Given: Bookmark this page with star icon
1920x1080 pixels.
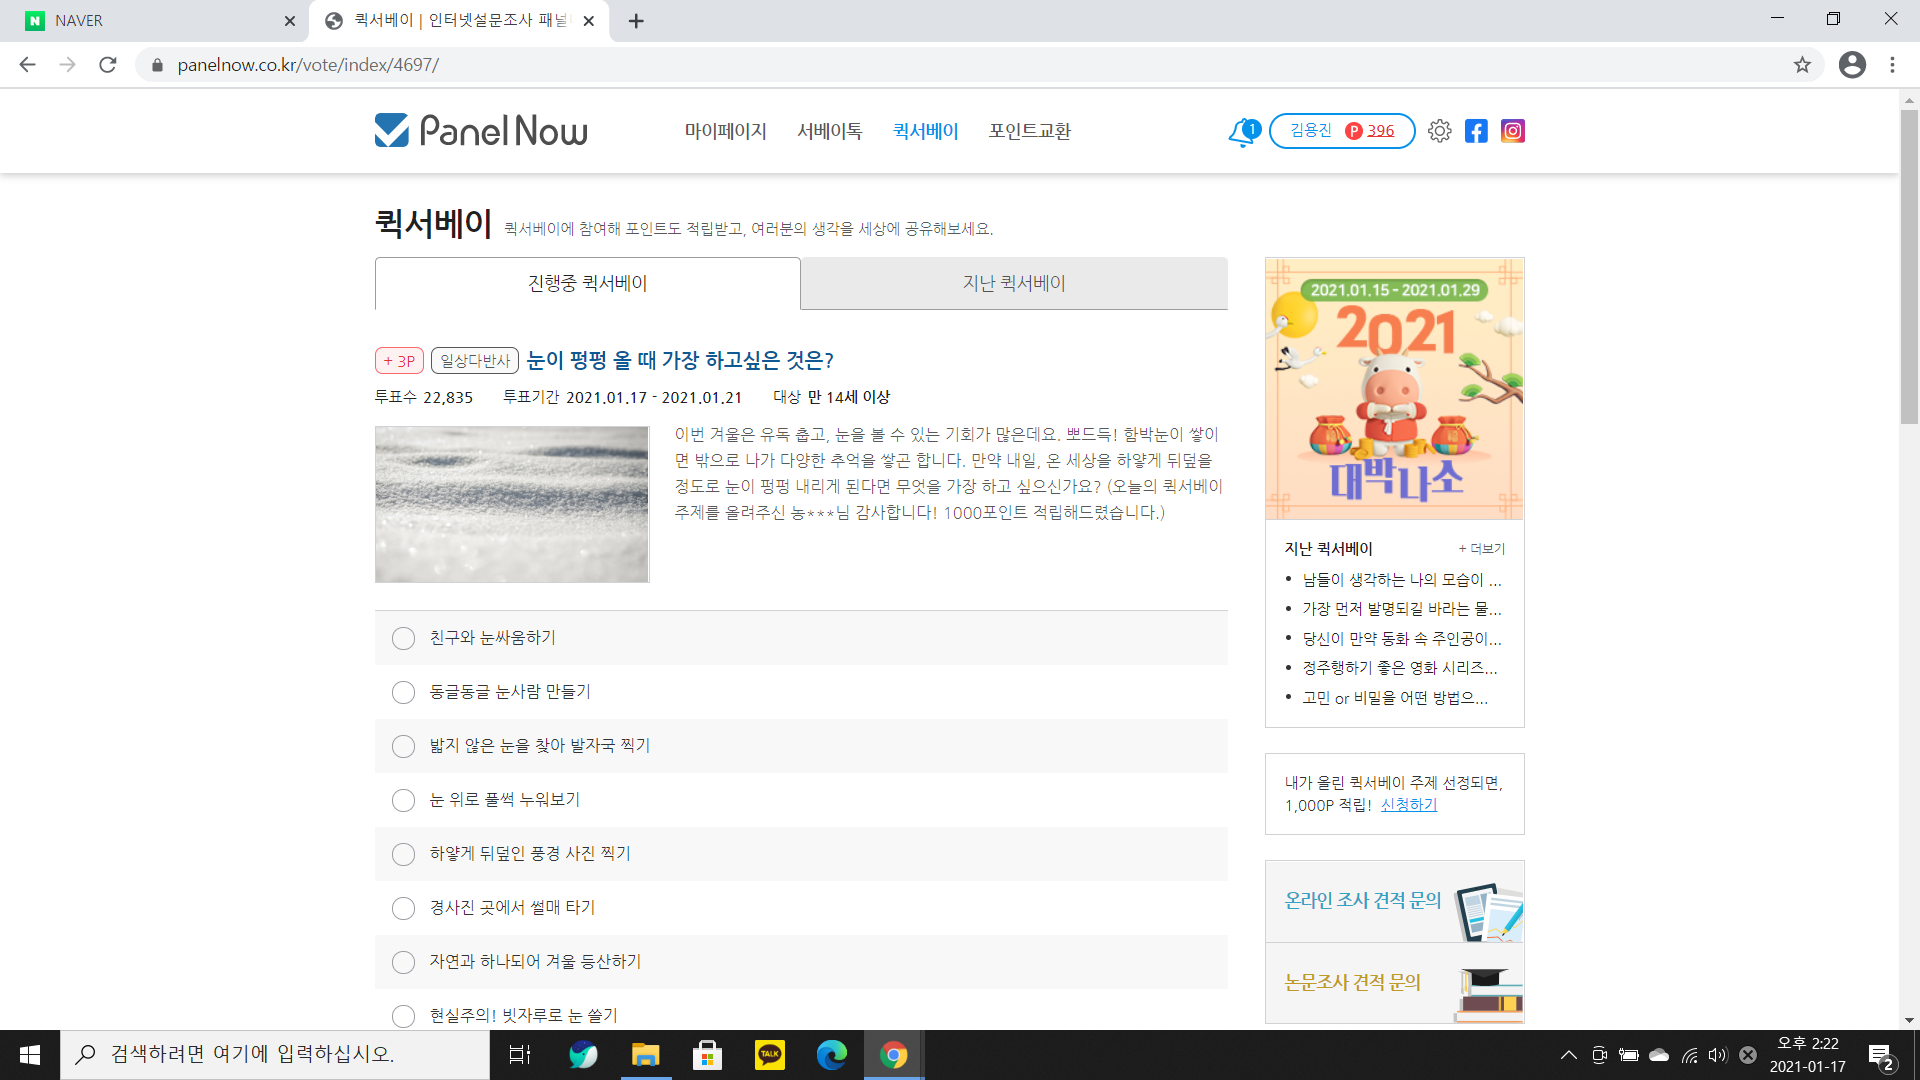Looking at the screenshot, I should point(1802,65).
